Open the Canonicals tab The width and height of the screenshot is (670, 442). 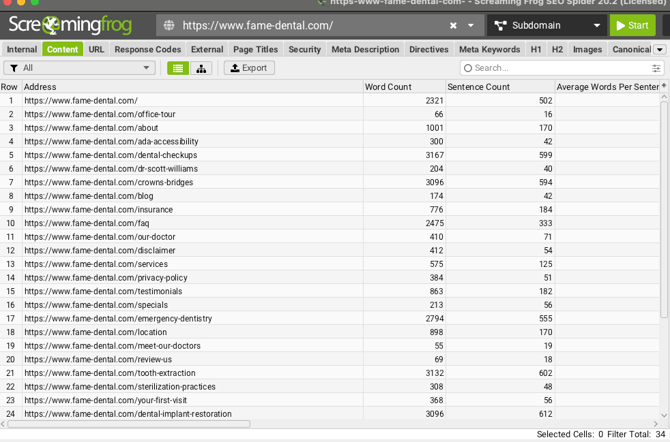click(631, 49)
